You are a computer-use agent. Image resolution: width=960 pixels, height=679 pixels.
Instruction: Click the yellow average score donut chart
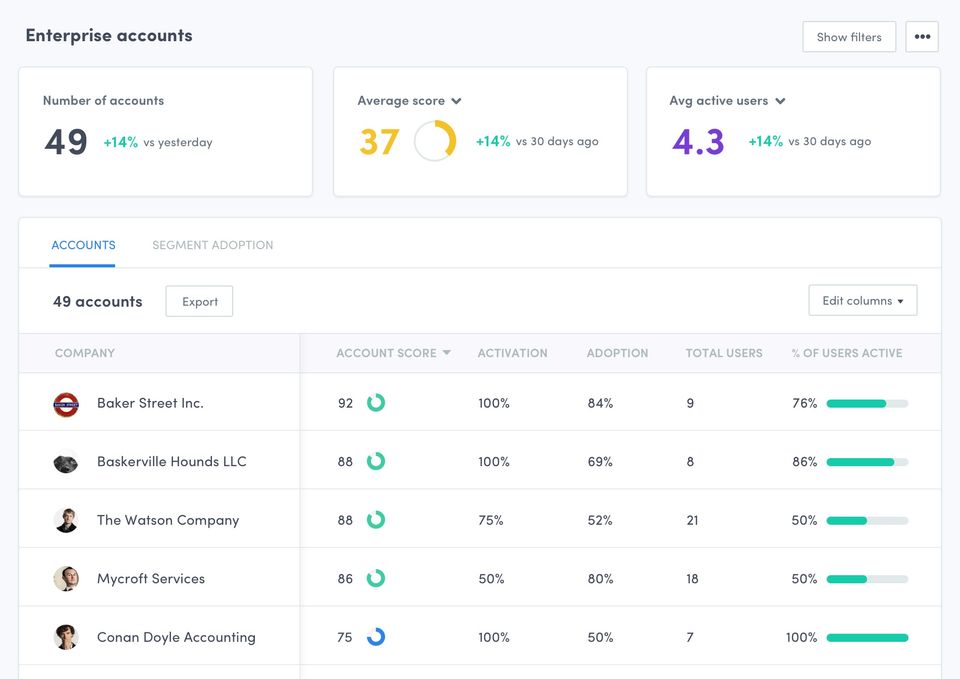[435, 141]
